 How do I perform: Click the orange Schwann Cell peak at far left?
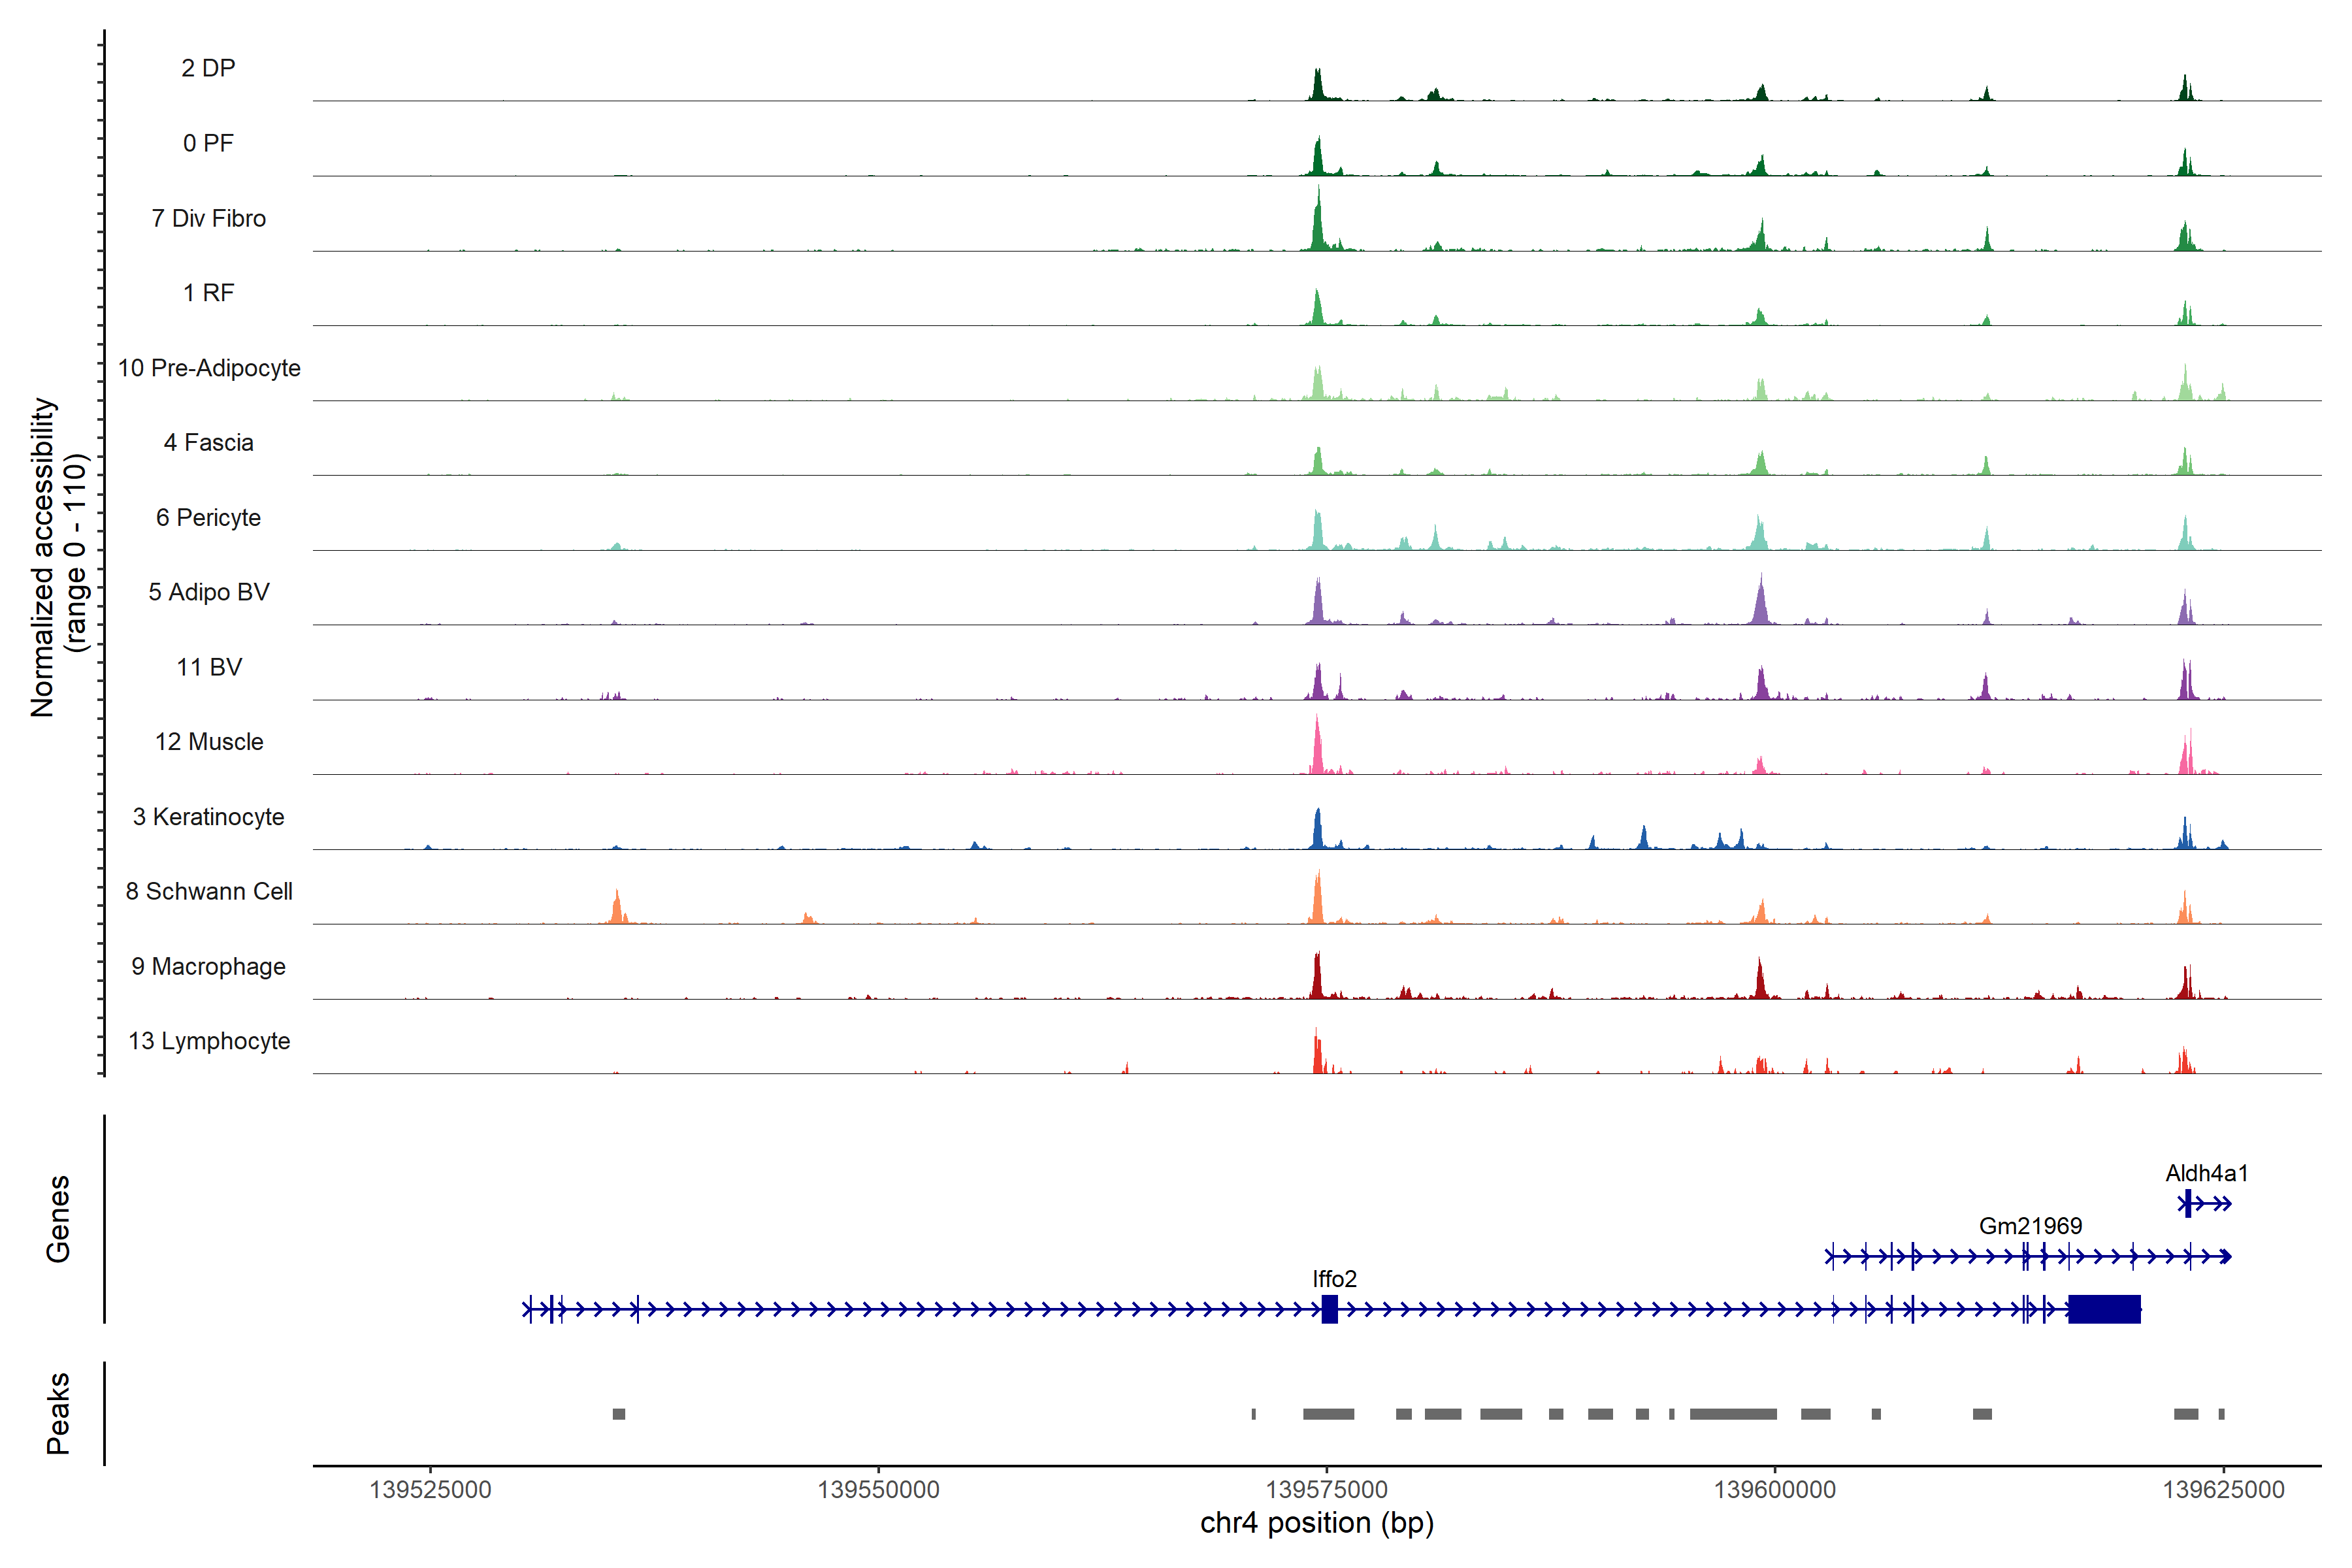(617, 906)
